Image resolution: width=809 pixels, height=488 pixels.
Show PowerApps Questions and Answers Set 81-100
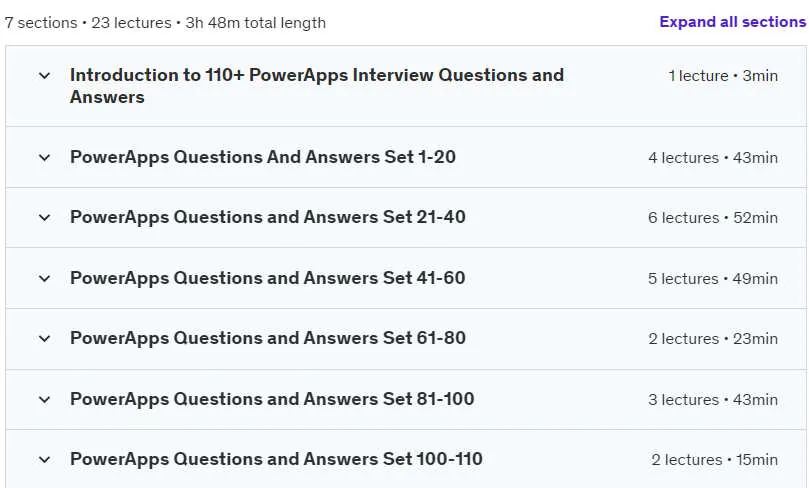point(272,399)
